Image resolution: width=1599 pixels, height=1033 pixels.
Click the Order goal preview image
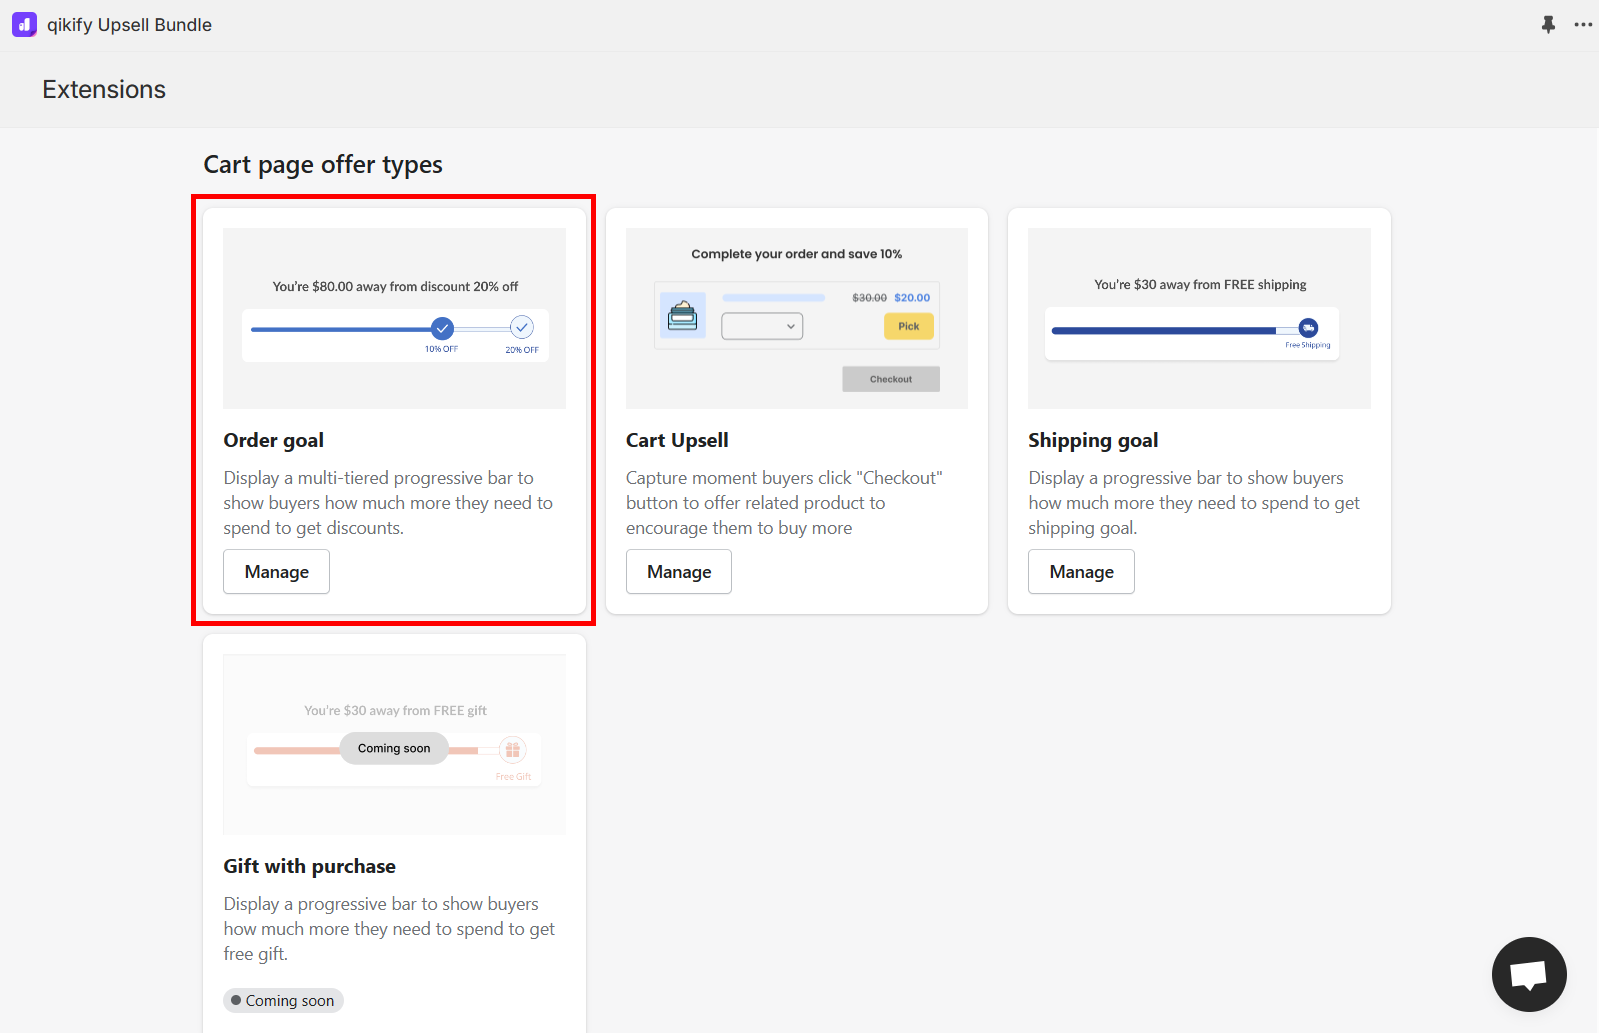click(394, 318)
